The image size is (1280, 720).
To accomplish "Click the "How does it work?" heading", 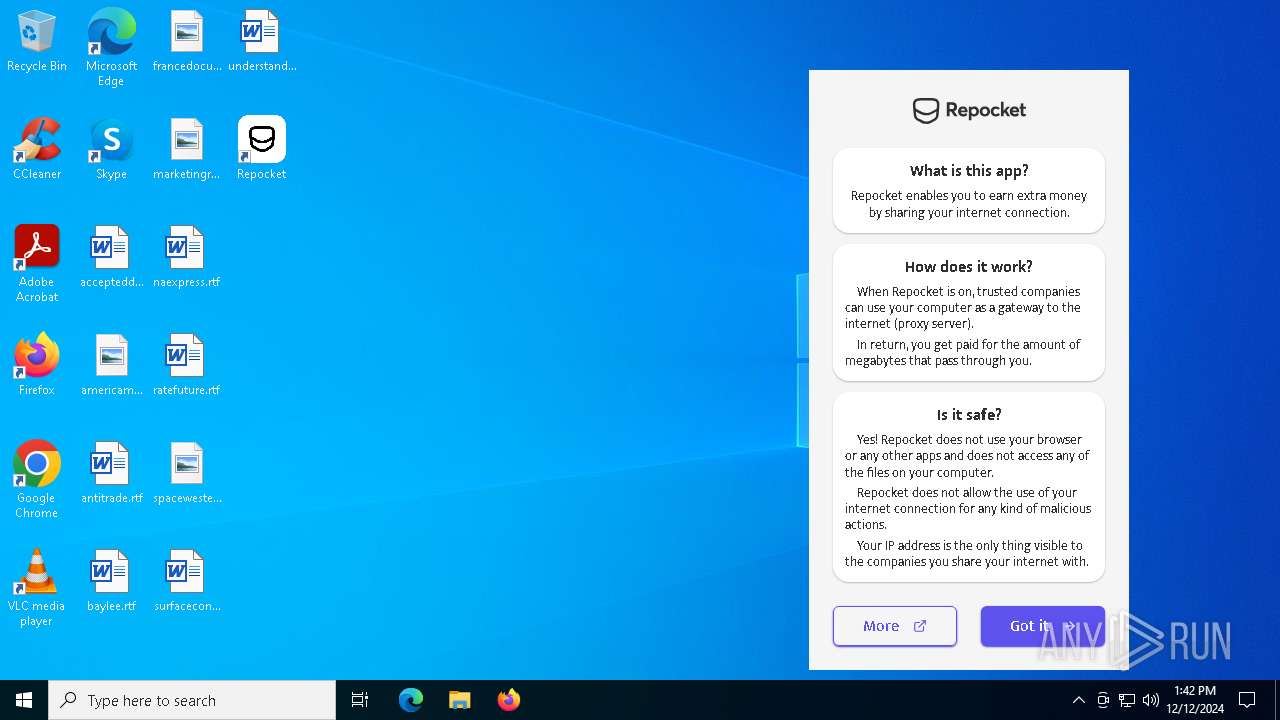I will point(969,266).
